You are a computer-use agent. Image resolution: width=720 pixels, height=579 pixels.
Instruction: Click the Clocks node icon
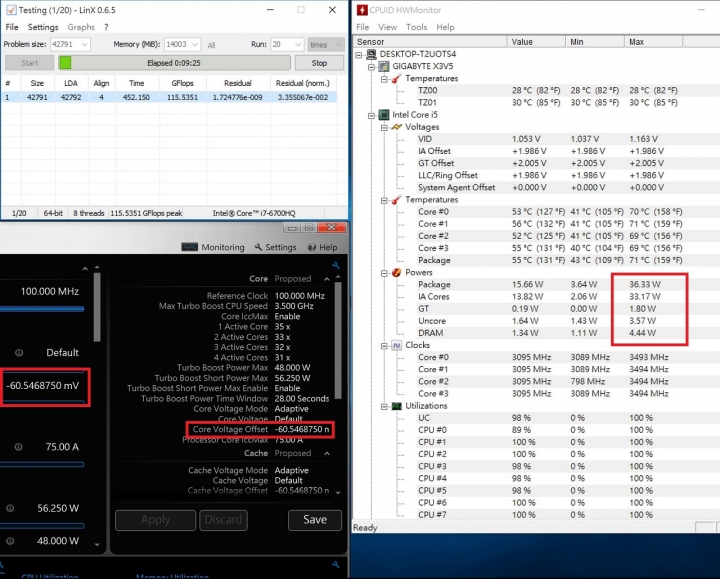point(395,345)
